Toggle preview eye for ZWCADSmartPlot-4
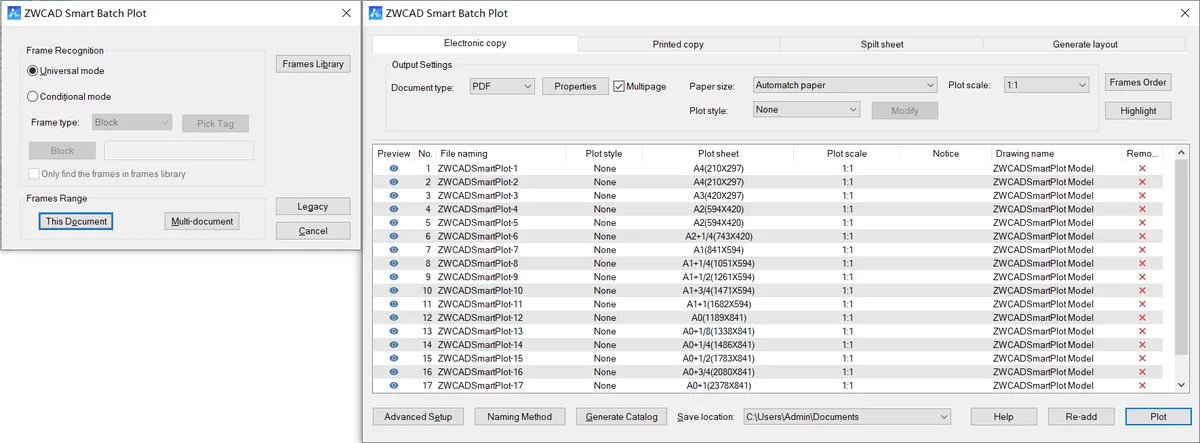 [x=394, y=209]
